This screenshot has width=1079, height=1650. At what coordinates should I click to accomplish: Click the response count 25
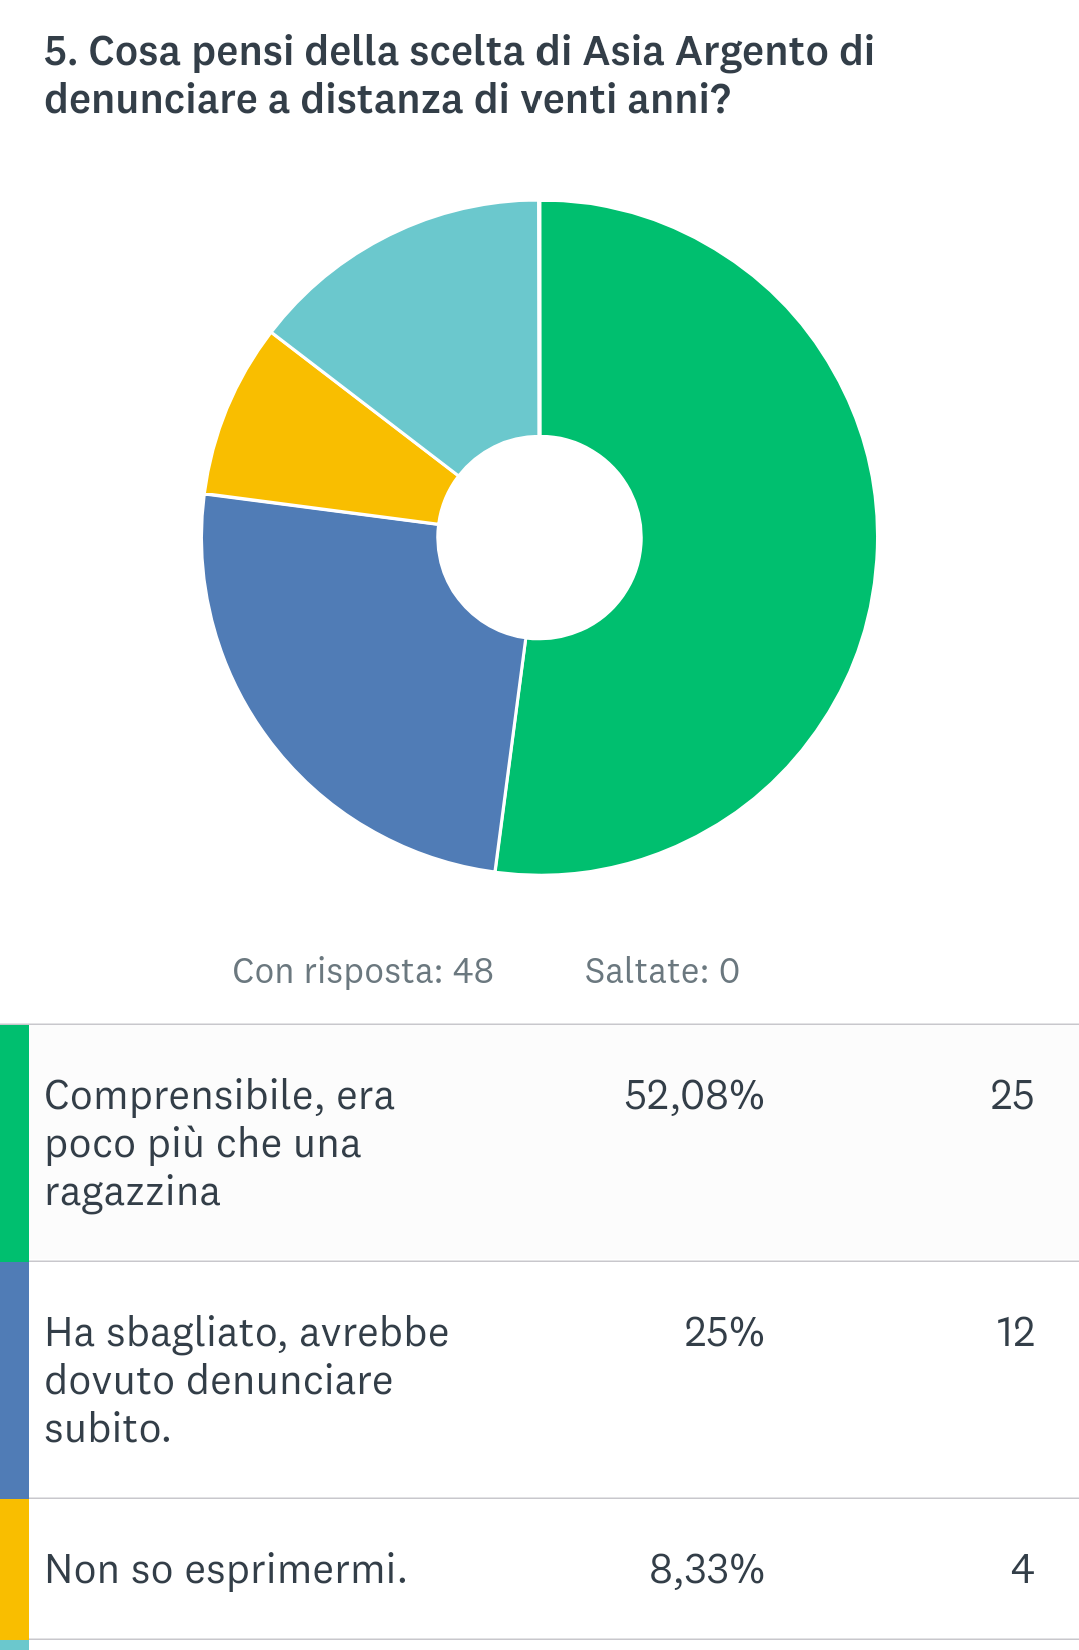pyautogui.click(x=1012, y=1096)
